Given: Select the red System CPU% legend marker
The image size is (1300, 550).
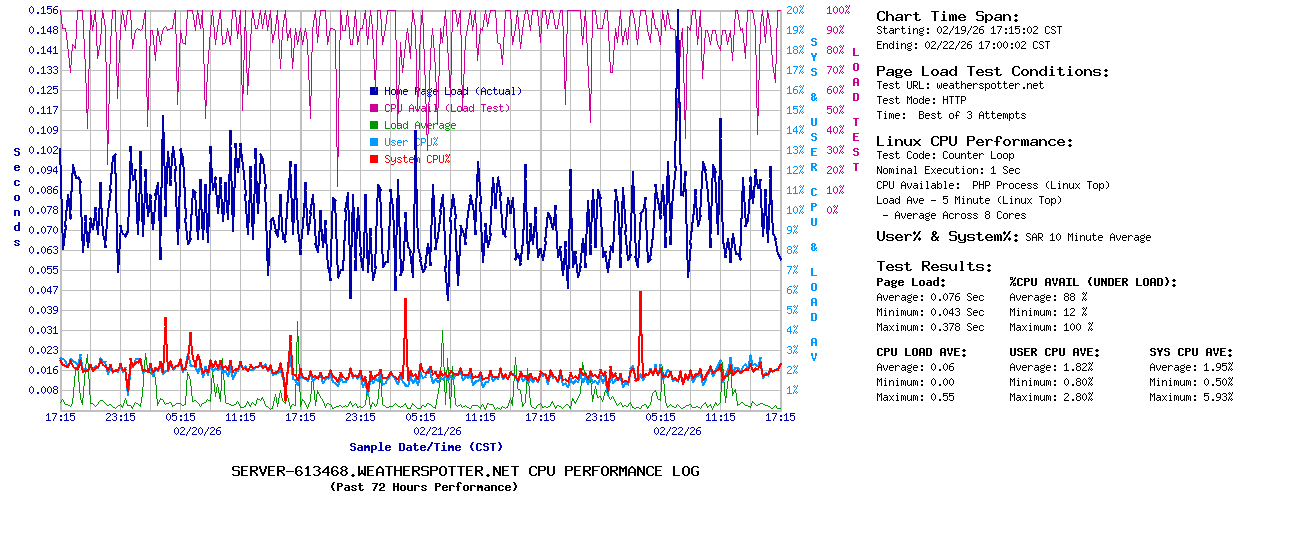Looking at the screenshot, I should click(x=374, y=159).
